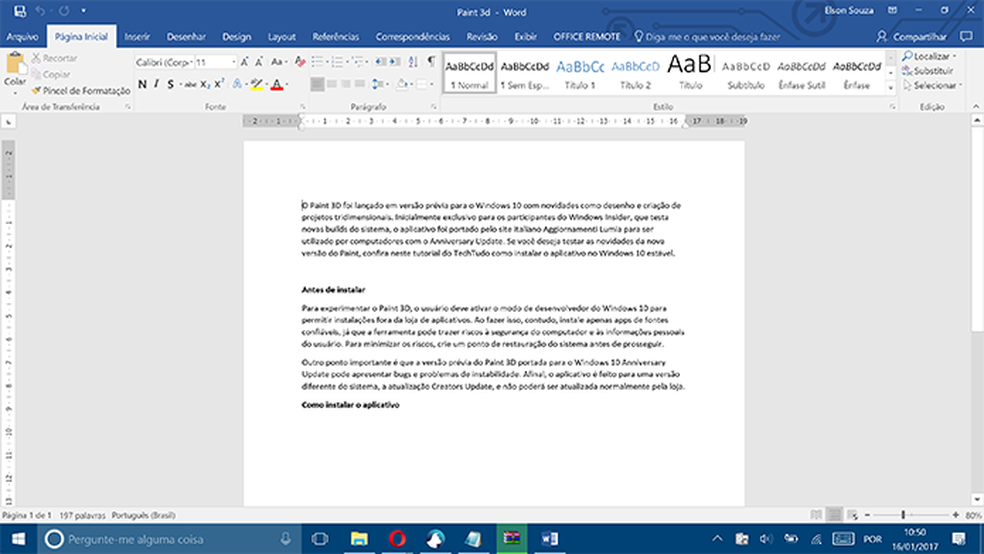Toggle superscript formatting
The height and width of the screenshot is (554, 984).
pyautogui.click(x=219, y=83)
